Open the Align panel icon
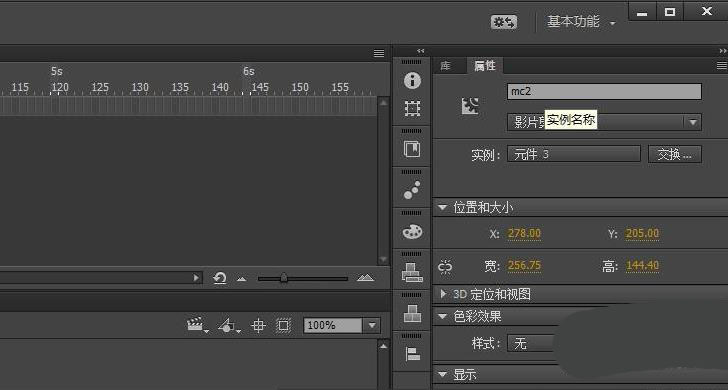728x390 pixels. click(412, 354)
